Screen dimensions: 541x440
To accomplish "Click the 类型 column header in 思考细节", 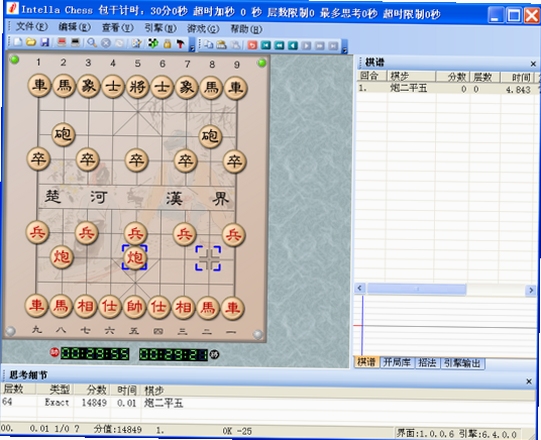I will 55,390.
